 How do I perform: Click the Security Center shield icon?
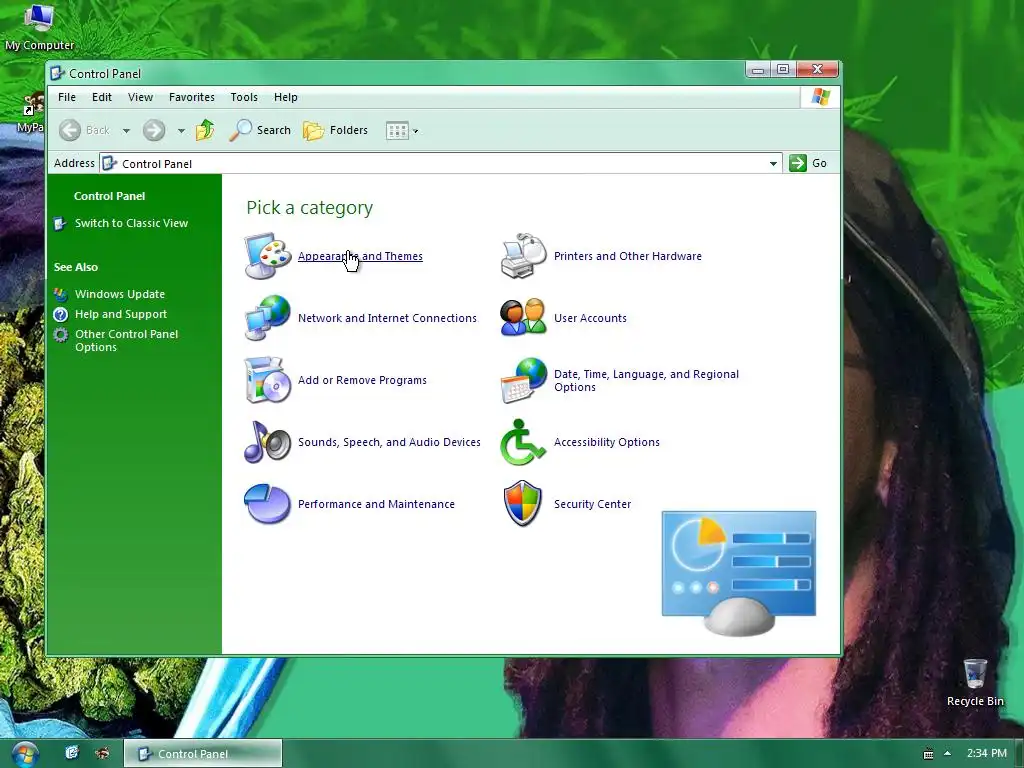click(524, 504)
